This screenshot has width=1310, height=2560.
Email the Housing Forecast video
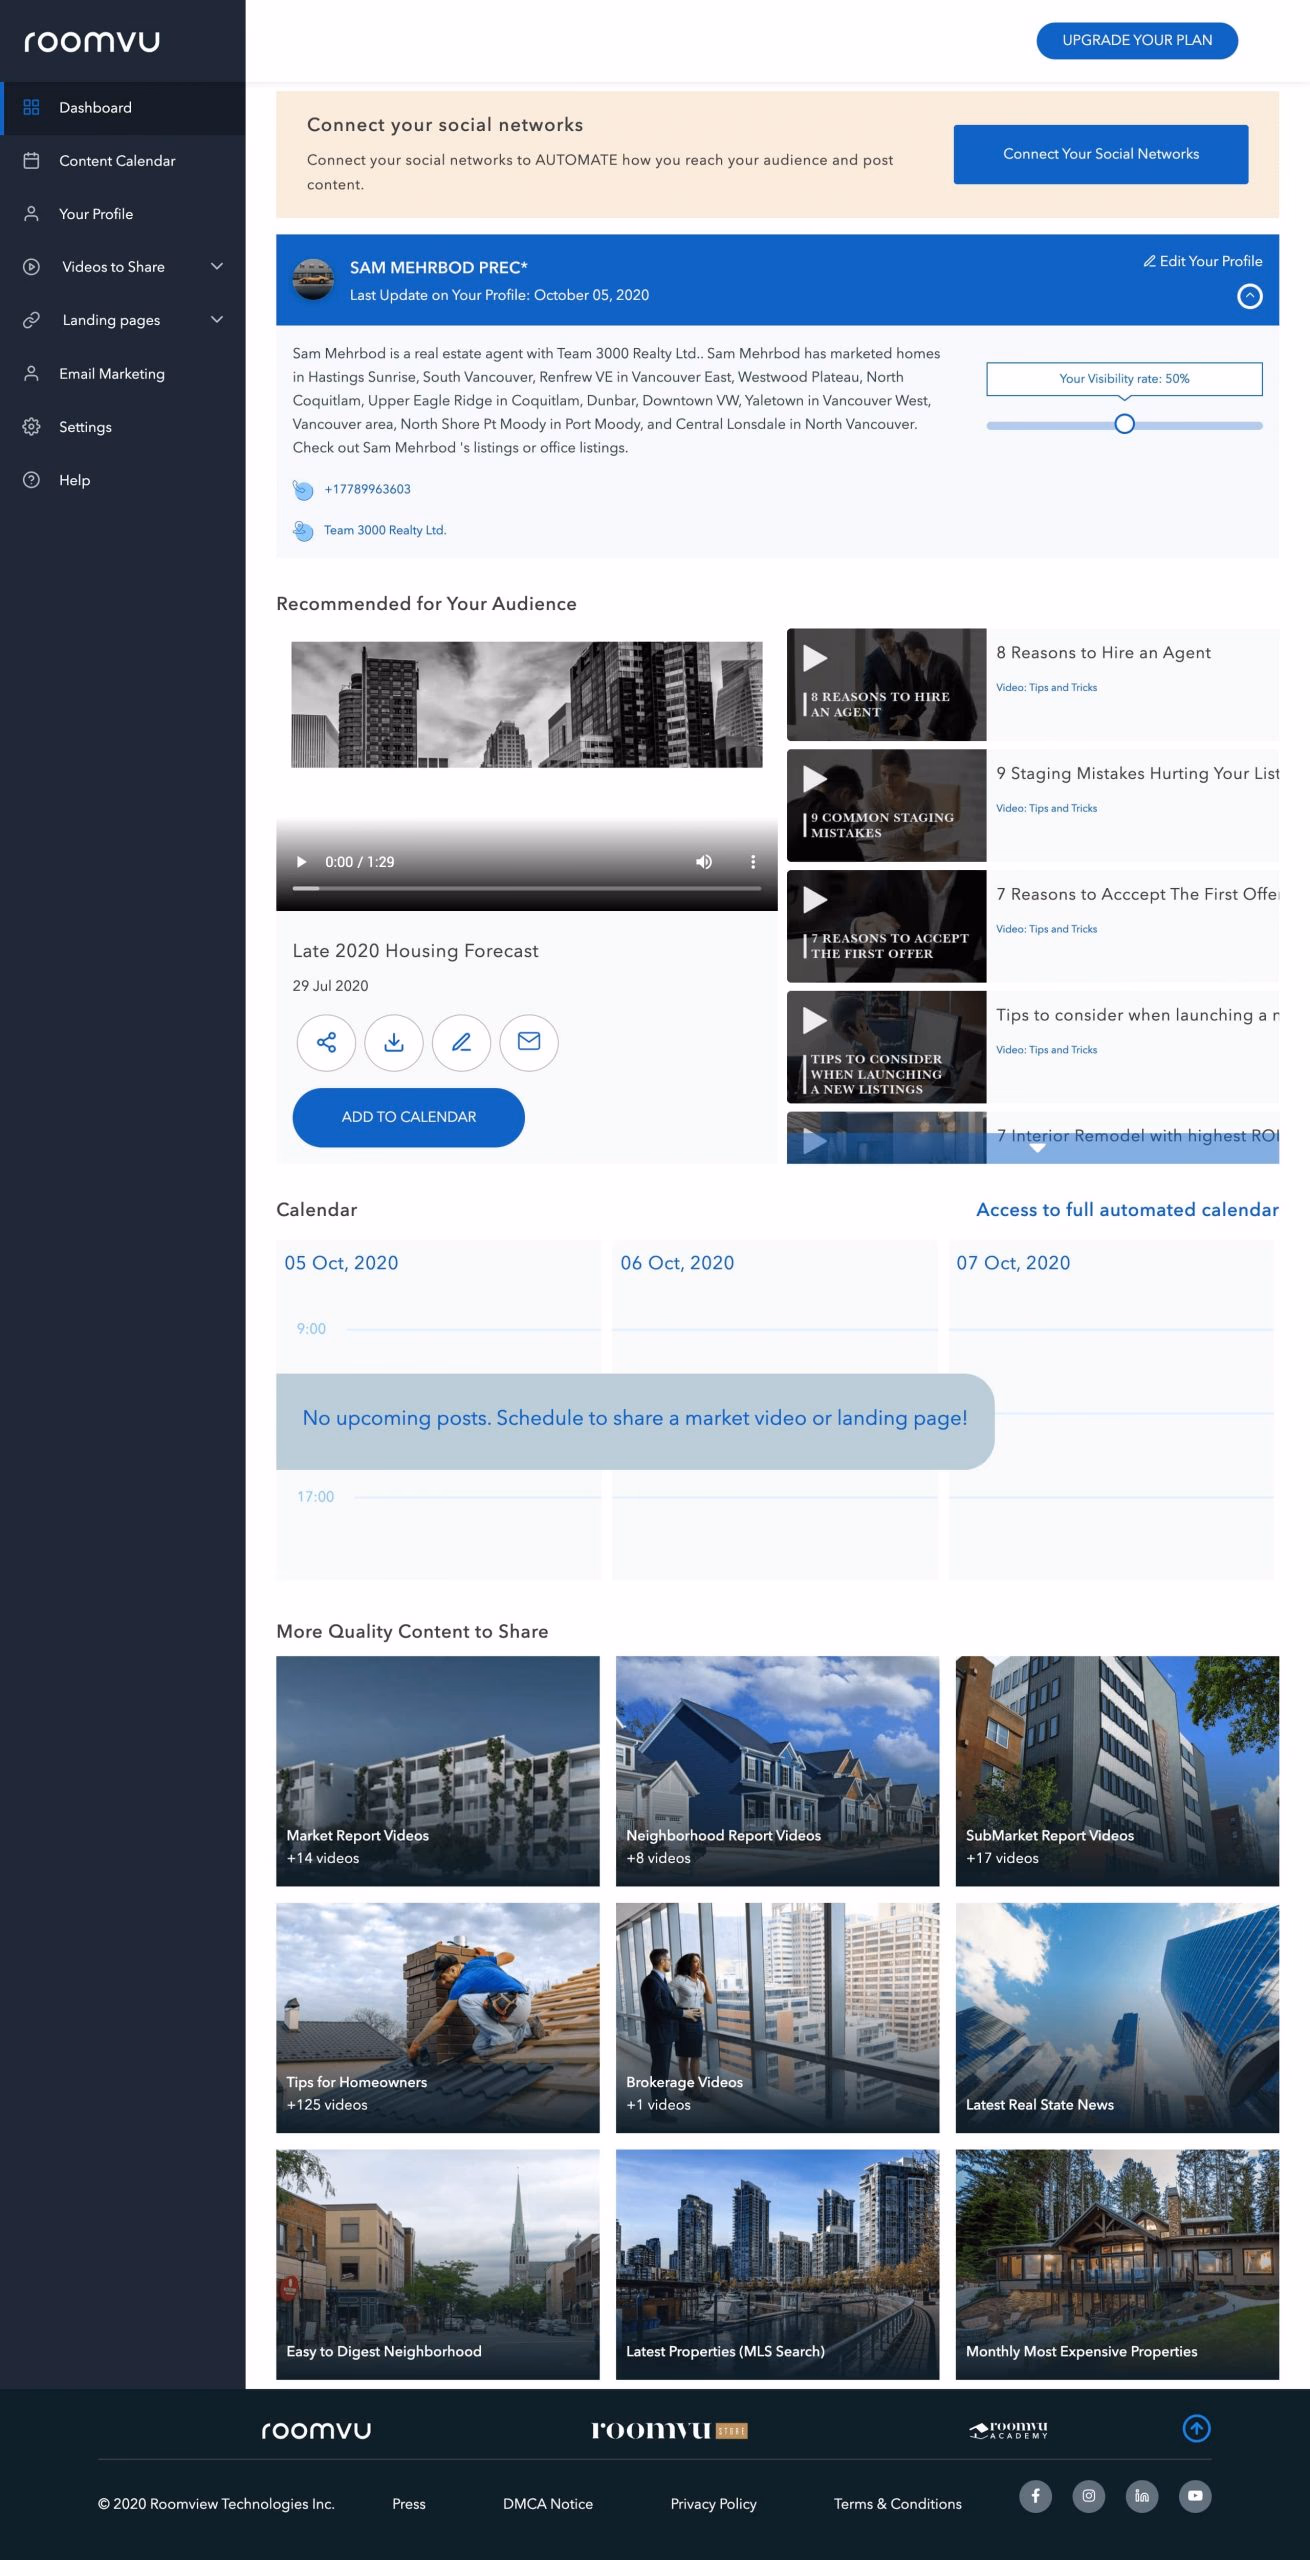[x=529, y=1043]
